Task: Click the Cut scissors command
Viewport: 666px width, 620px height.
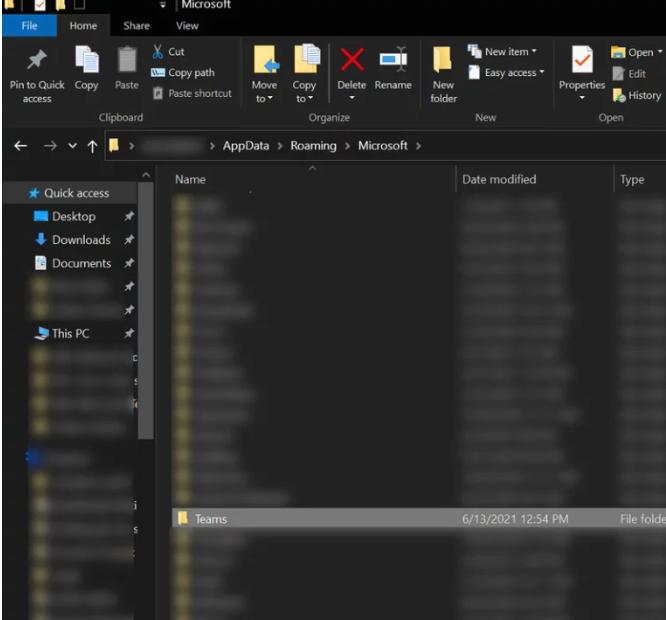Action: 168,52
